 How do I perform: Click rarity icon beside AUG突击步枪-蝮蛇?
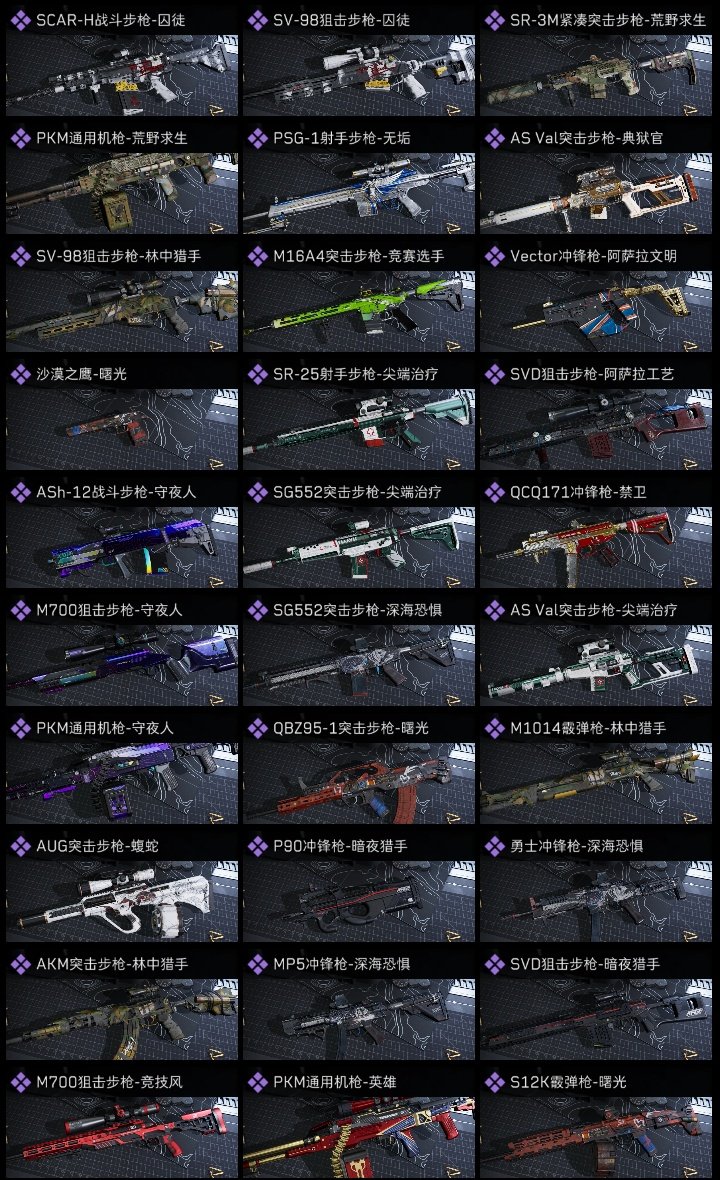point(20,846)
